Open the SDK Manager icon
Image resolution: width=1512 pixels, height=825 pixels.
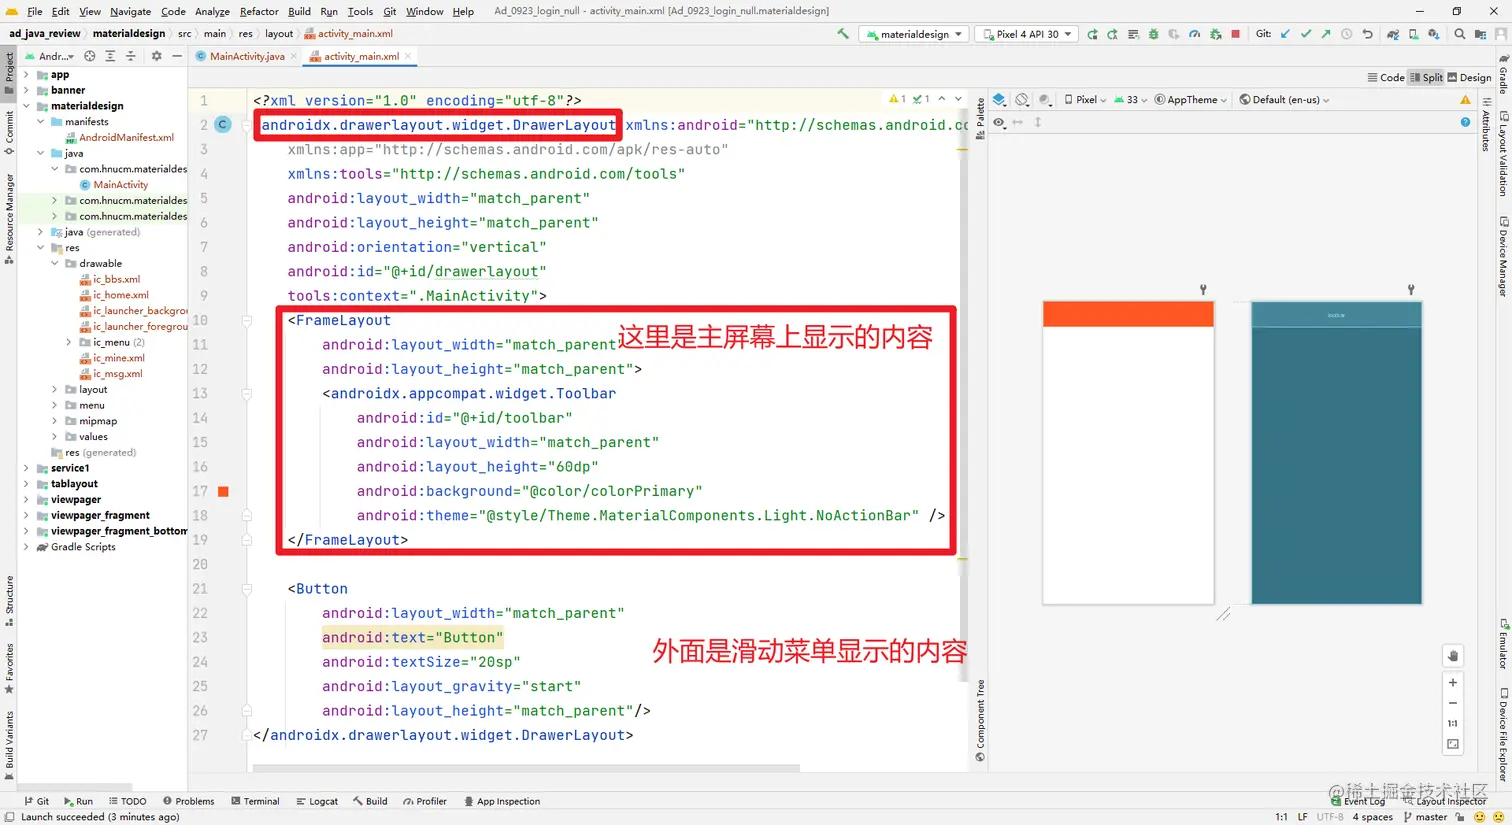(x=1433, y=34)
